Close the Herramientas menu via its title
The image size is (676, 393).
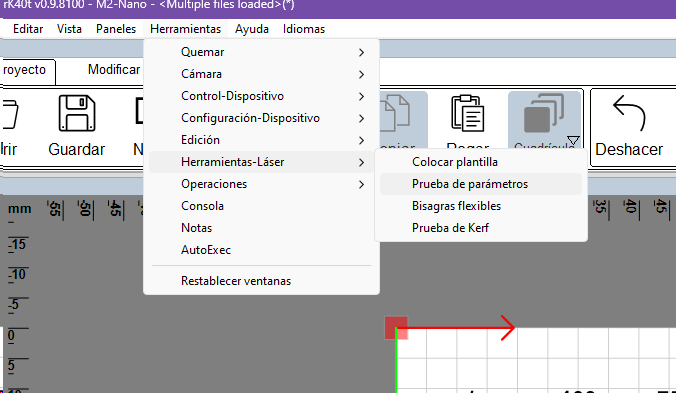coord(185,29)
